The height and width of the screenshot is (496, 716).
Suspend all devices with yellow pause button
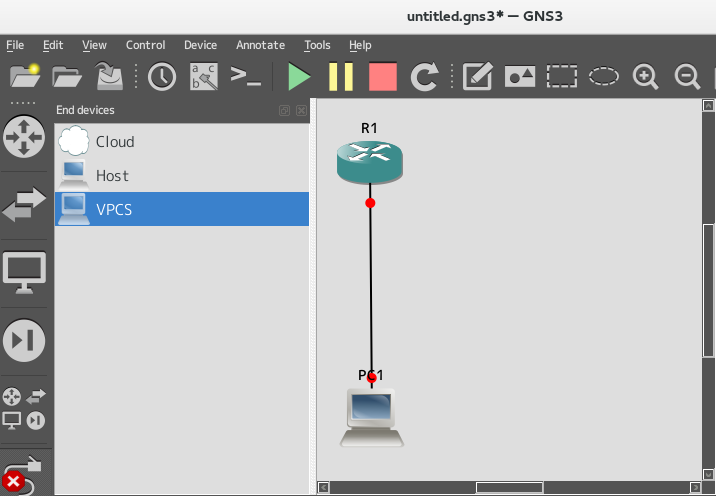click(341, 76)
